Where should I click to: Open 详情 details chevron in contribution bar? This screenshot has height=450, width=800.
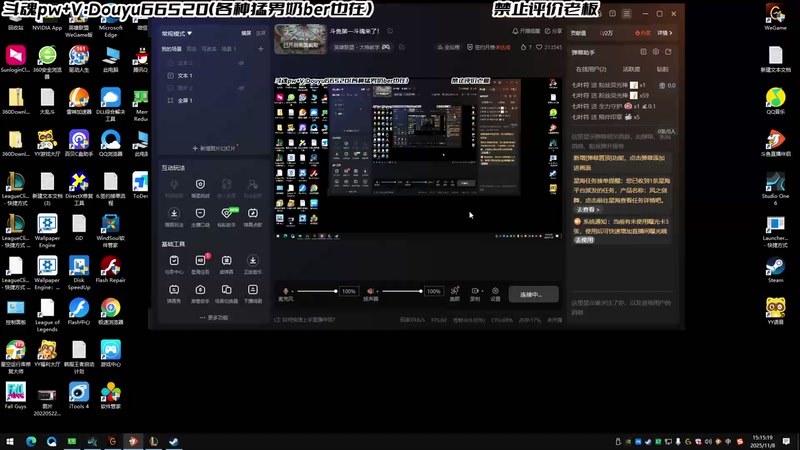tap(664, 33)
